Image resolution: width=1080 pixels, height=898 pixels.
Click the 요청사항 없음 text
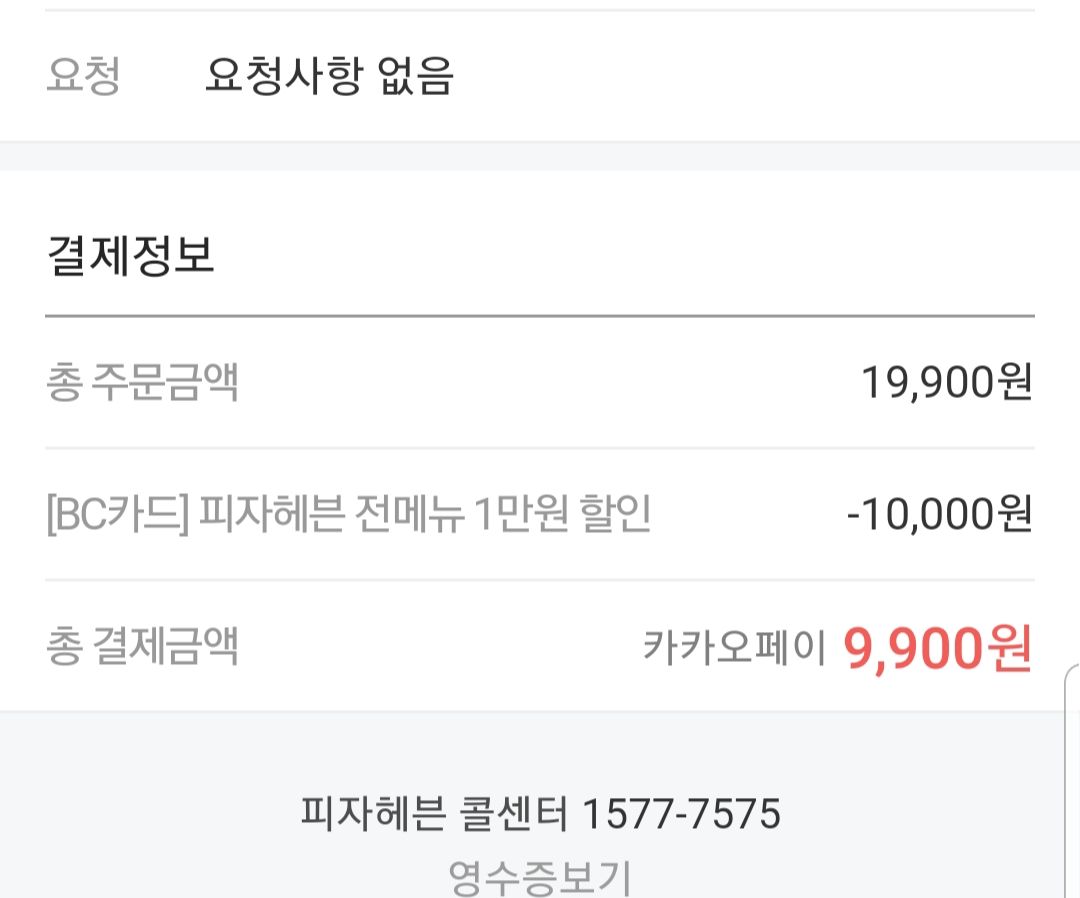[x=329, y=76]
